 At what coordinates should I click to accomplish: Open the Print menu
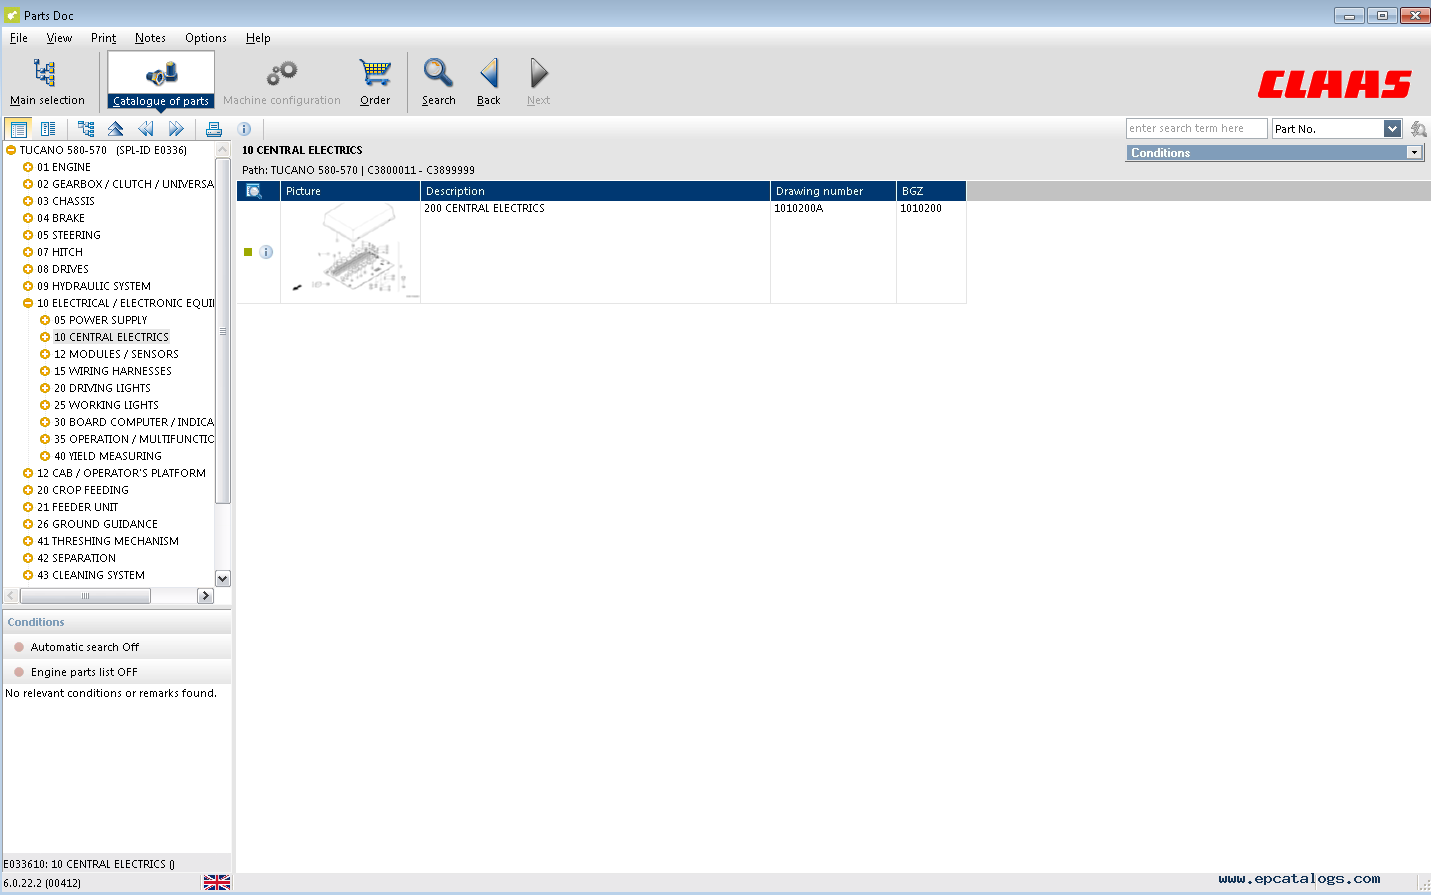pos(103,38)
